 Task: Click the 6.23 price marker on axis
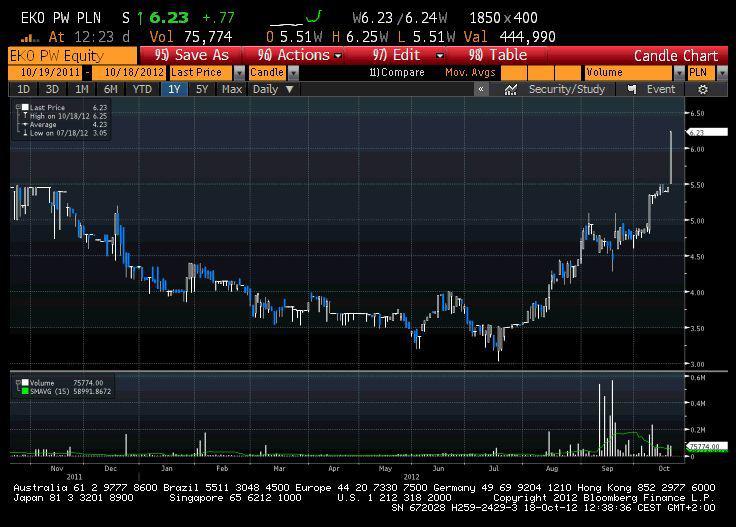[x=707, y=132]
